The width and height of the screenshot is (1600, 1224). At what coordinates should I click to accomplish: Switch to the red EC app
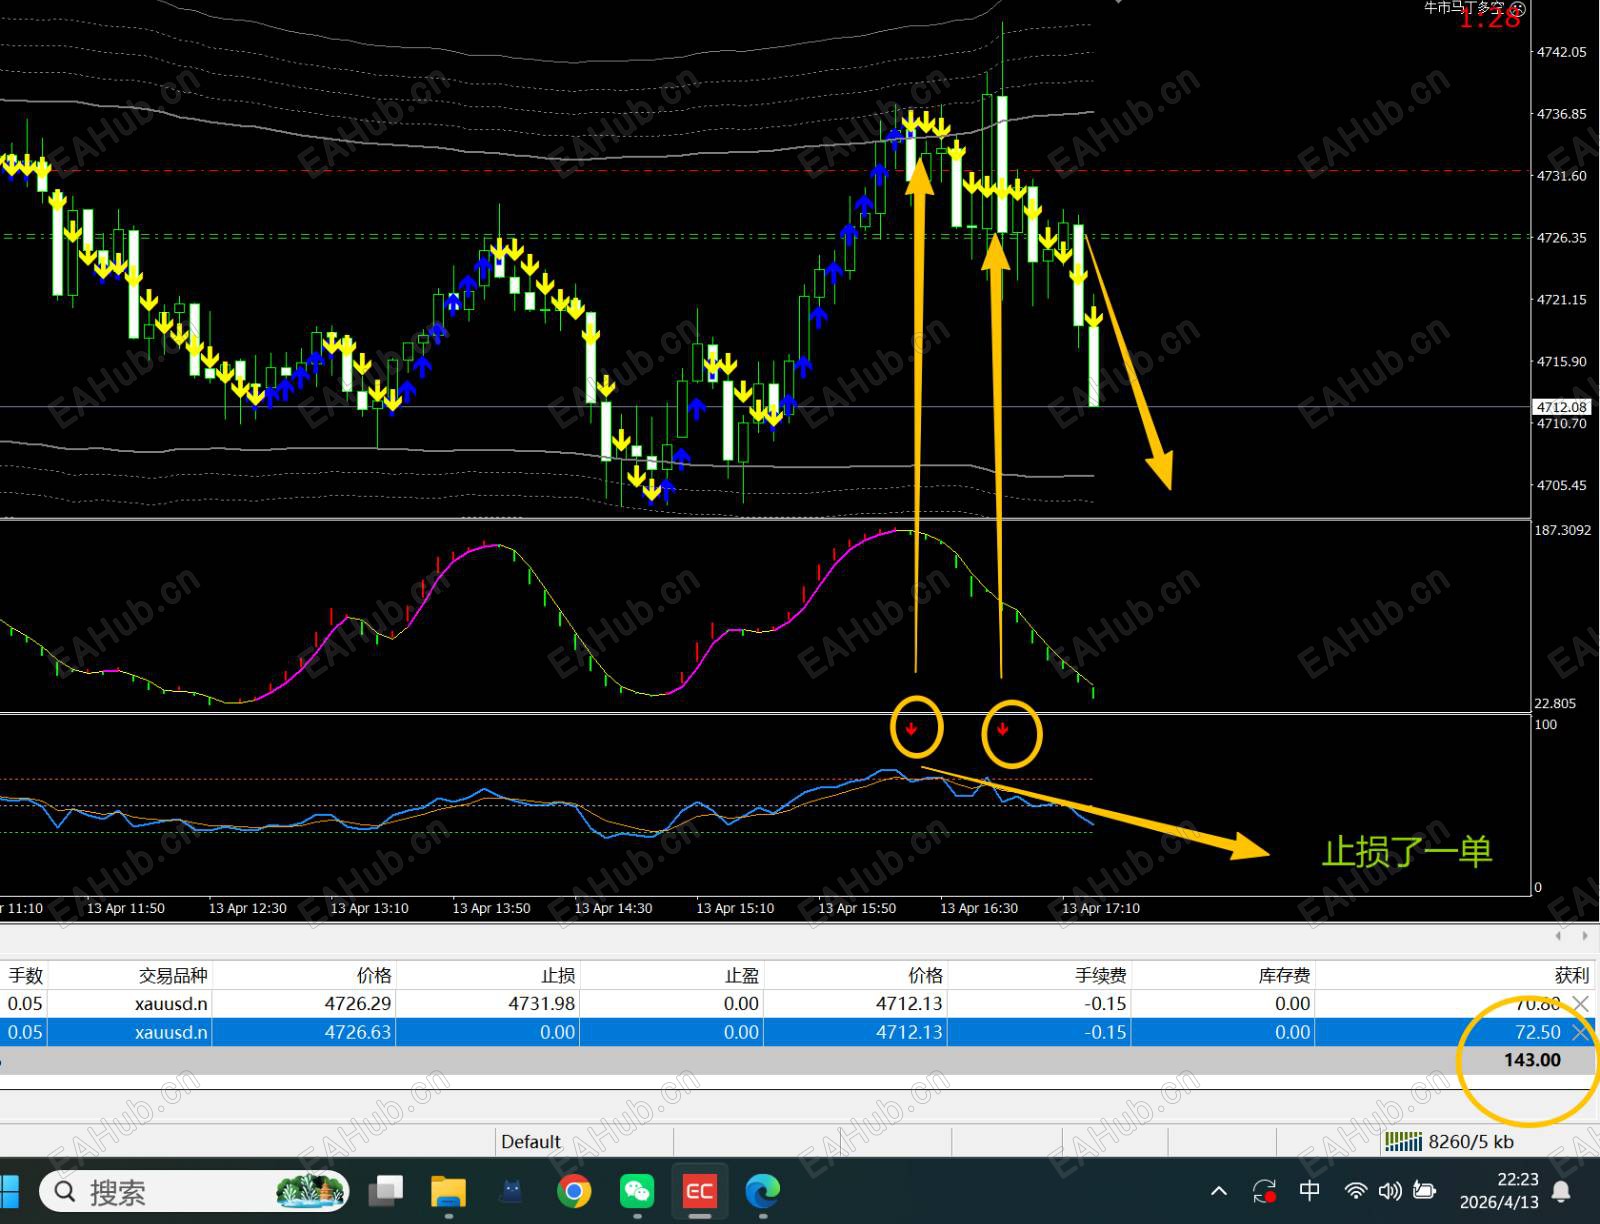click(699, 1191)
